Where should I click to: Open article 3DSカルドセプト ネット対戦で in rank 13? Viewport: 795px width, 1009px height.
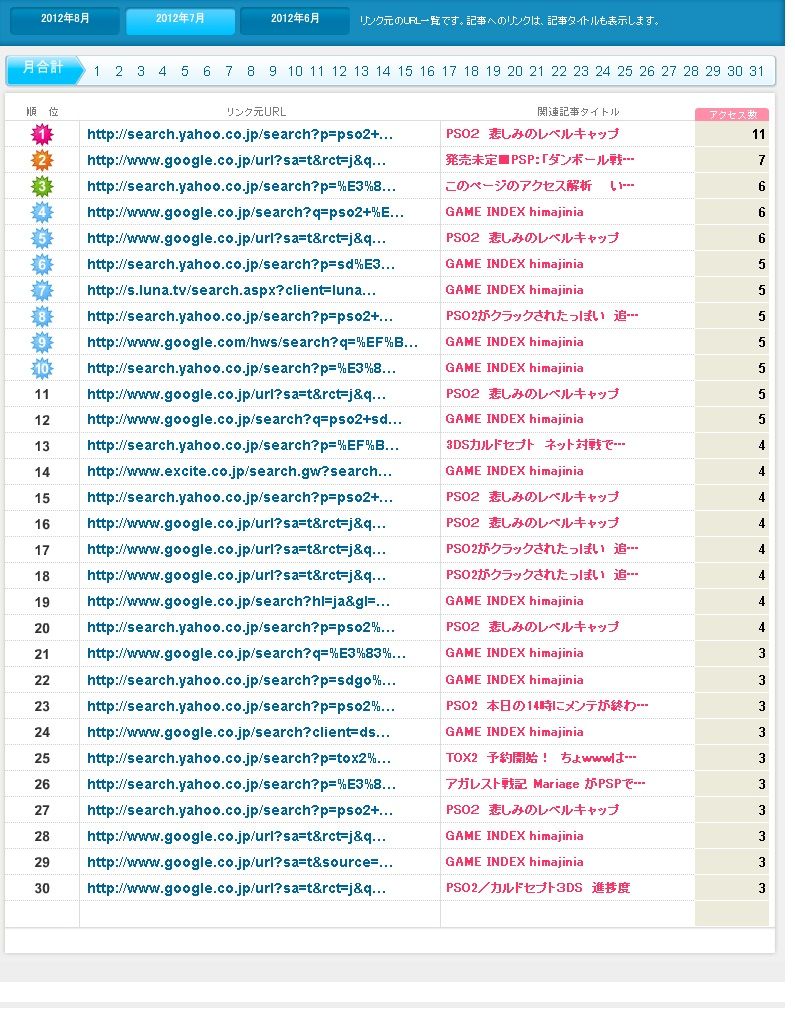[x=535, y=445]
